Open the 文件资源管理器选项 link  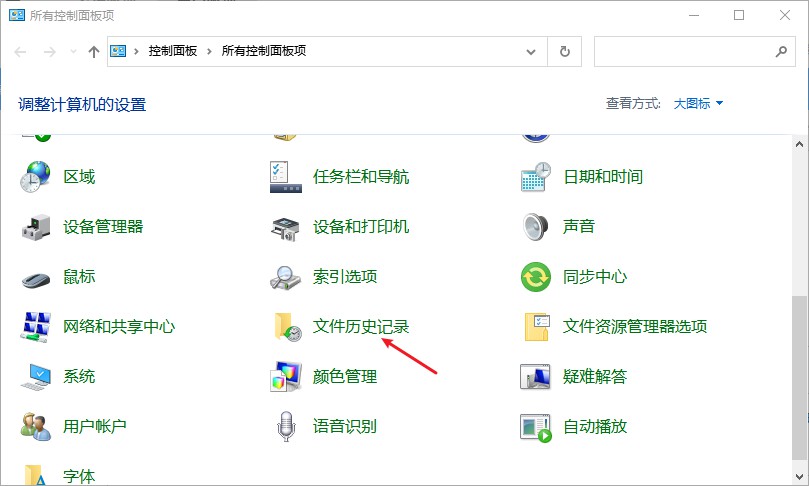pos(635,327)
